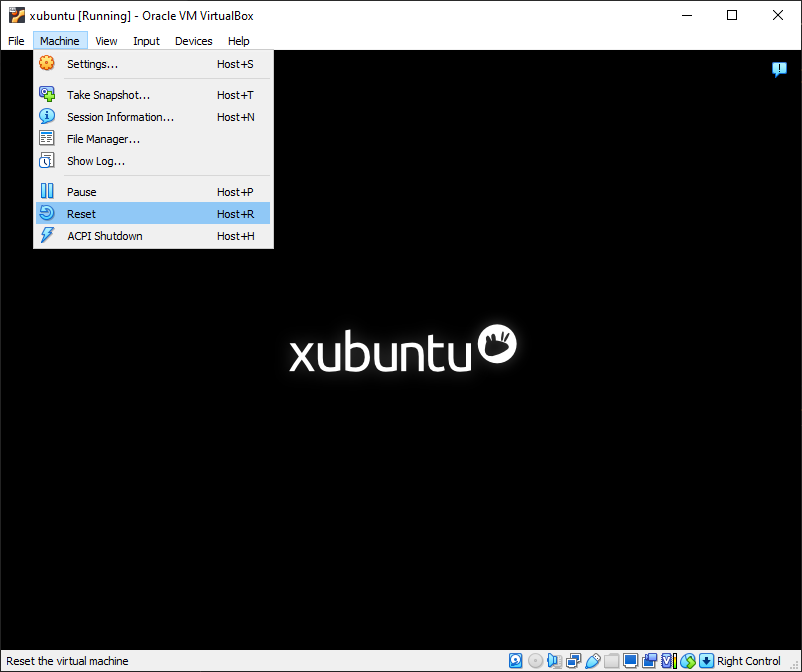Open the Help menu
The height and width of the screenshot is (672, 802).
pyautogui.click(x=238, y=41)
